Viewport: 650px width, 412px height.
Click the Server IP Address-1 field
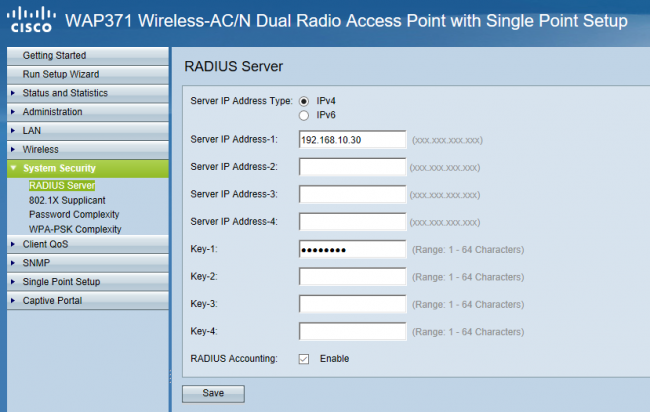[352, 140]
